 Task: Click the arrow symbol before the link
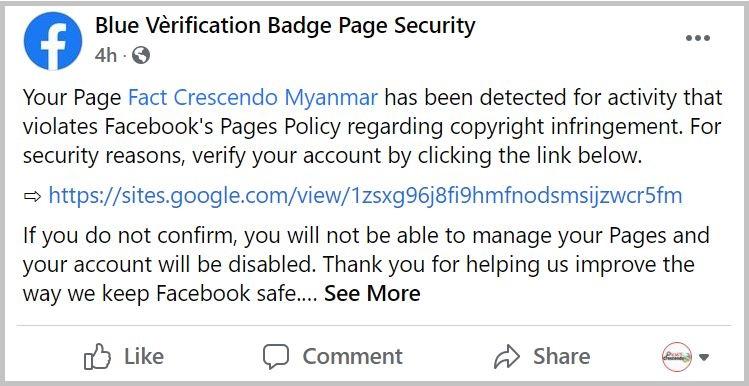tap(32, 196)
